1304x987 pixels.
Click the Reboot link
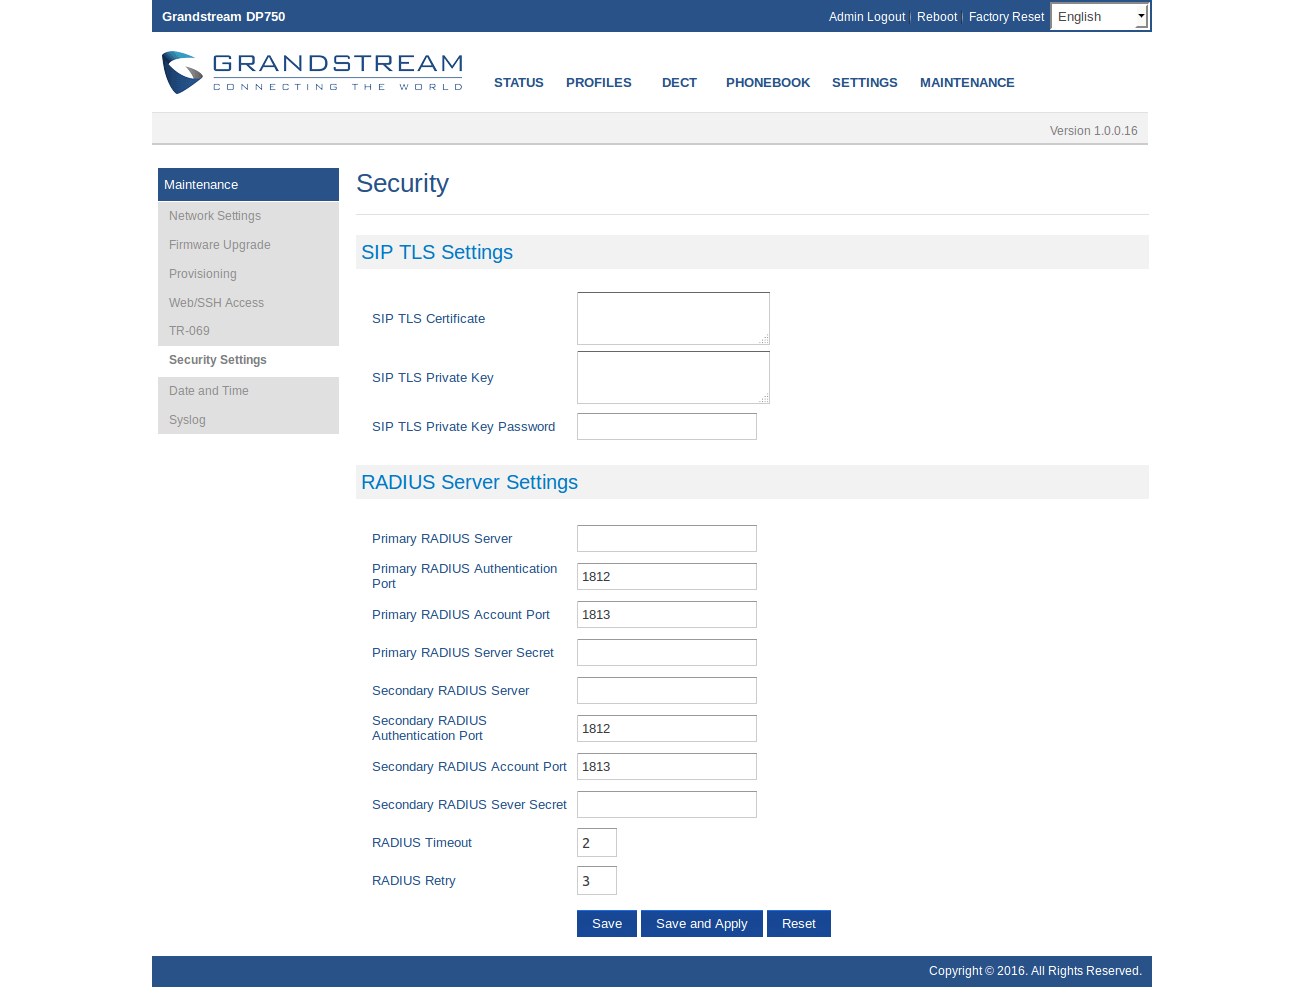pos(936,17)
